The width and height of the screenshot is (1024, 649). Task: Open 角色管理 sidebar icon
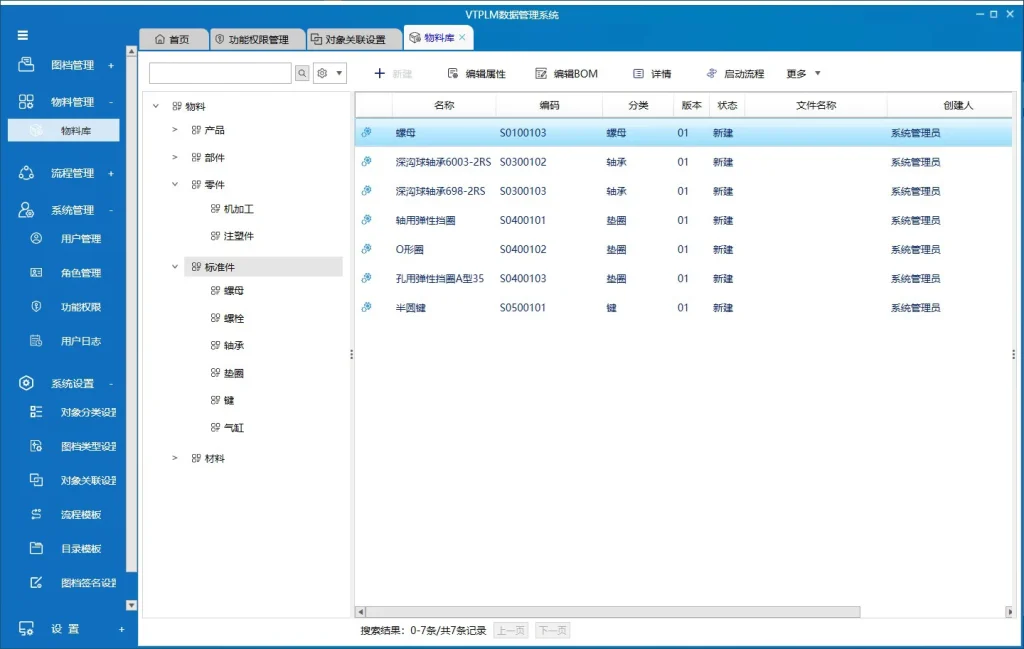coord(36,272)
